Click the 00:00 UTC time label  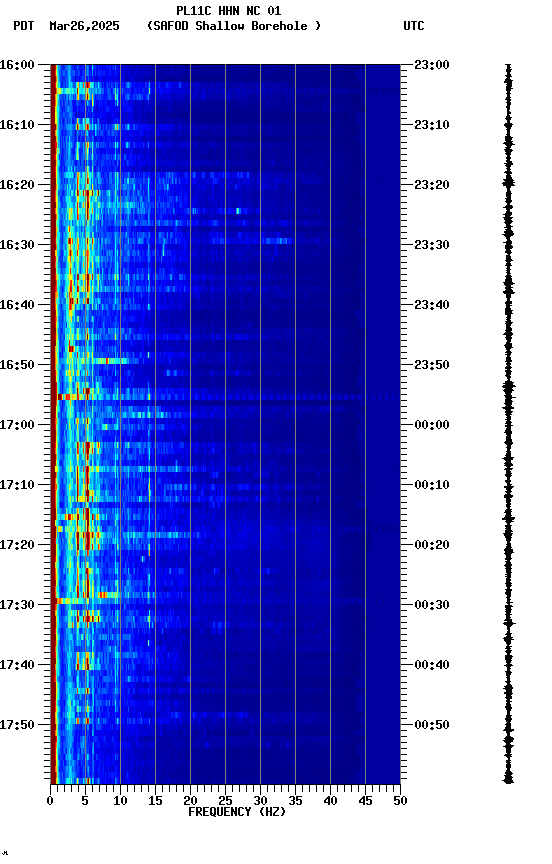(432, 425)
